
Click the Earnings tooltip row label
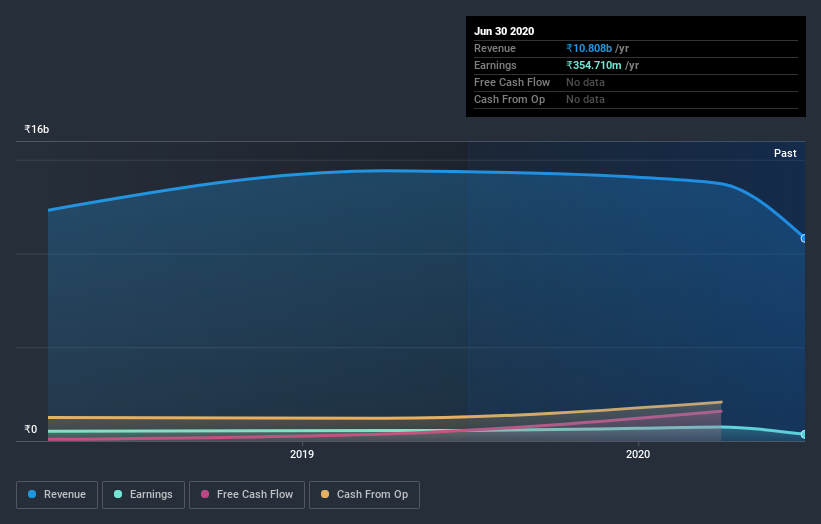[495, 65]
